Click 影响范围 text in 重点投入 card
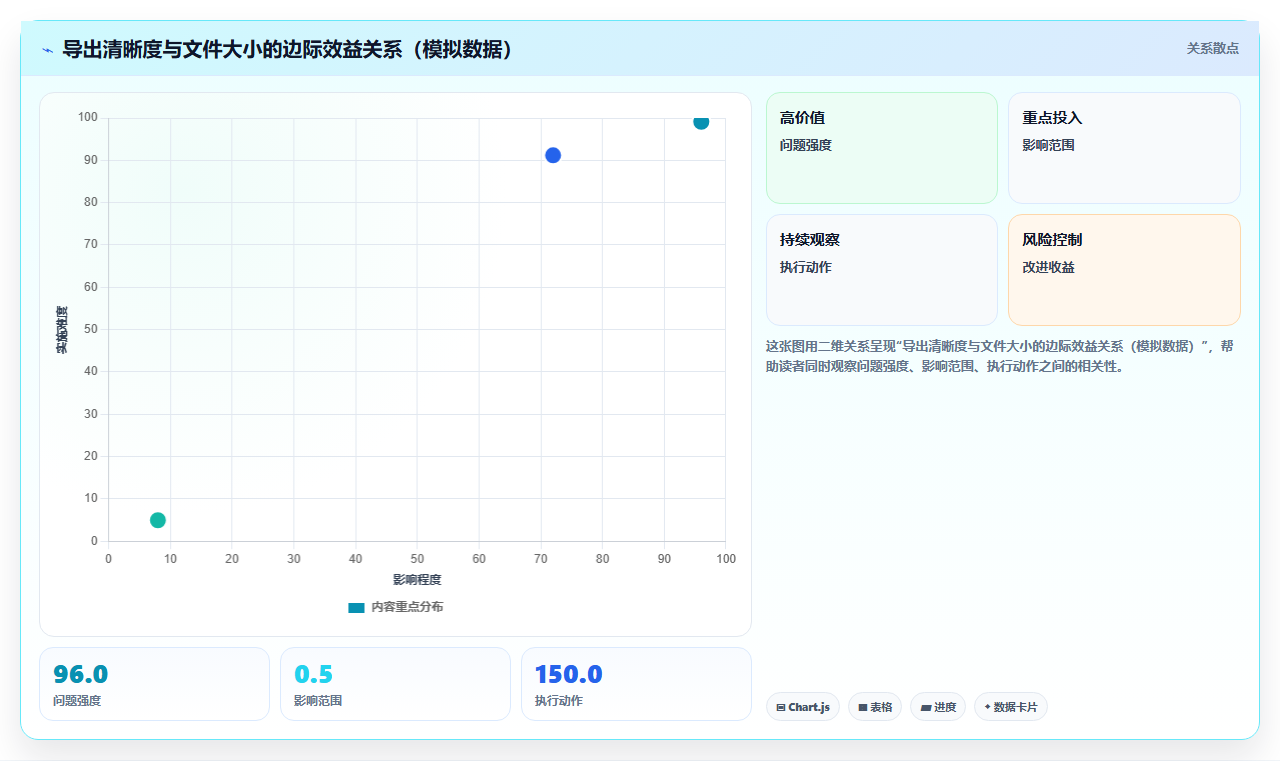 (x=1048, y=145)
